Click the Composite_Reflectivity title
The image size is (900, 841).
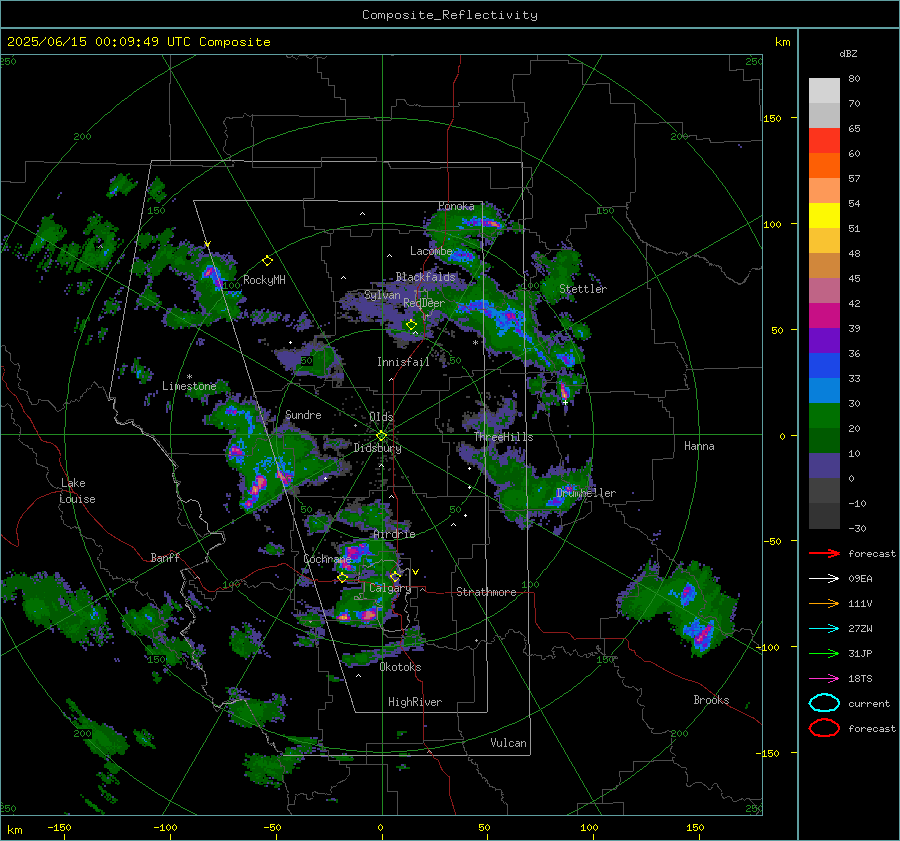(x=450, y=15)
